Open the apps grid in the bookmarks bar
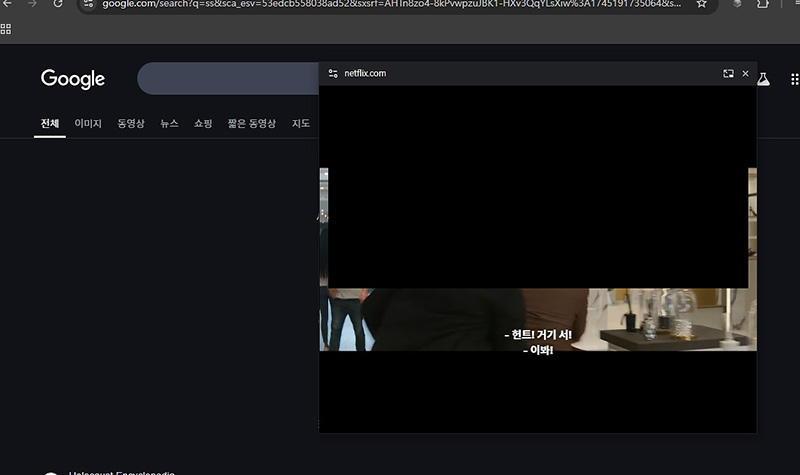 pyautogui.click(x=6, y=29)
